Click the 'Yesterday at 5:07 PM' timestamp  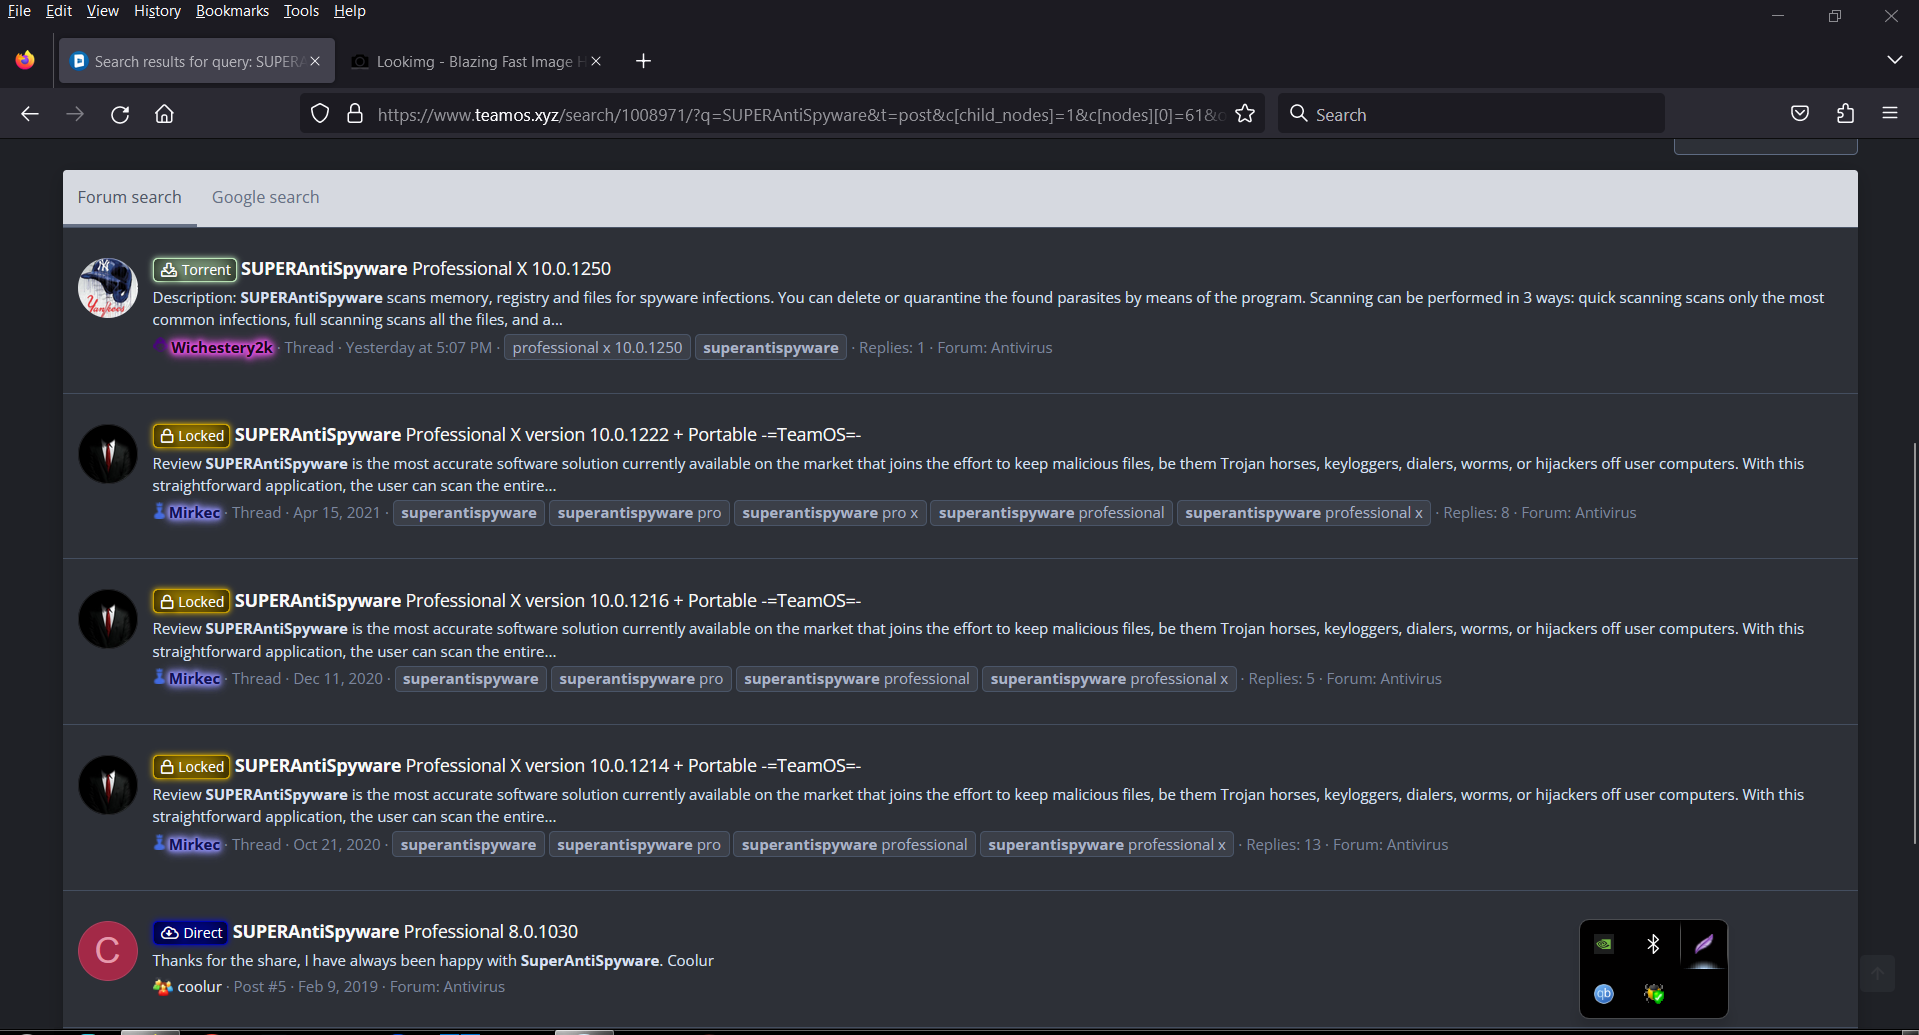[x=419, y=348]
